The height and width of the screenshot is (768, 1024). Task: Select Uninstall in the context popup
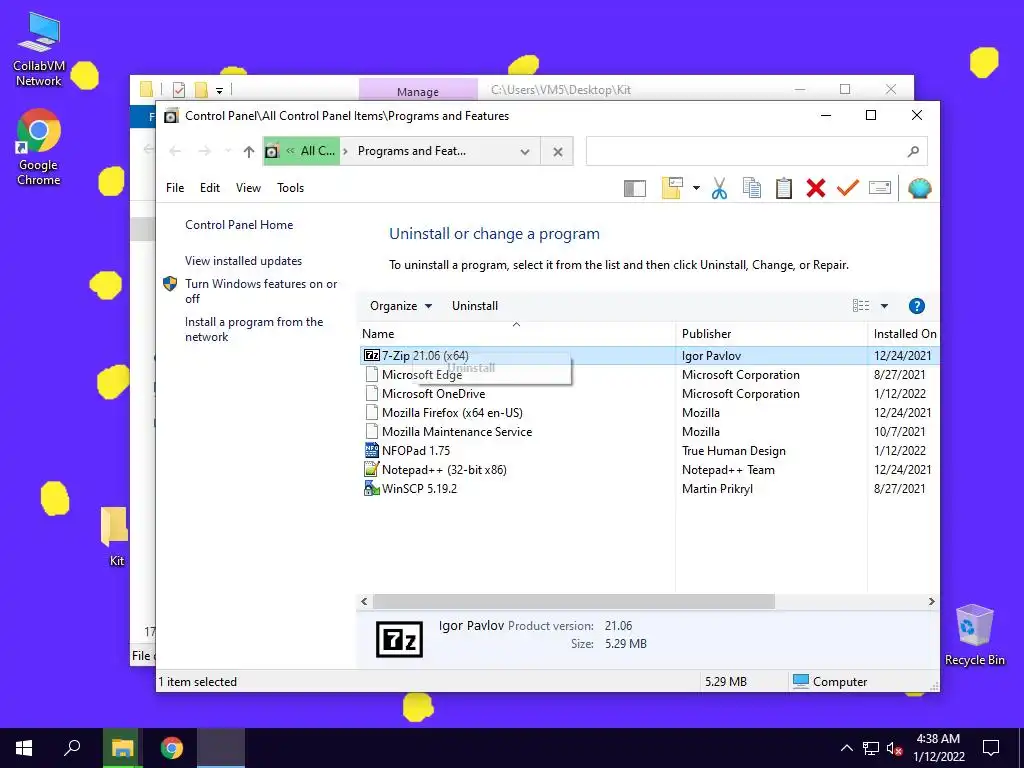[x=471, y=368]
